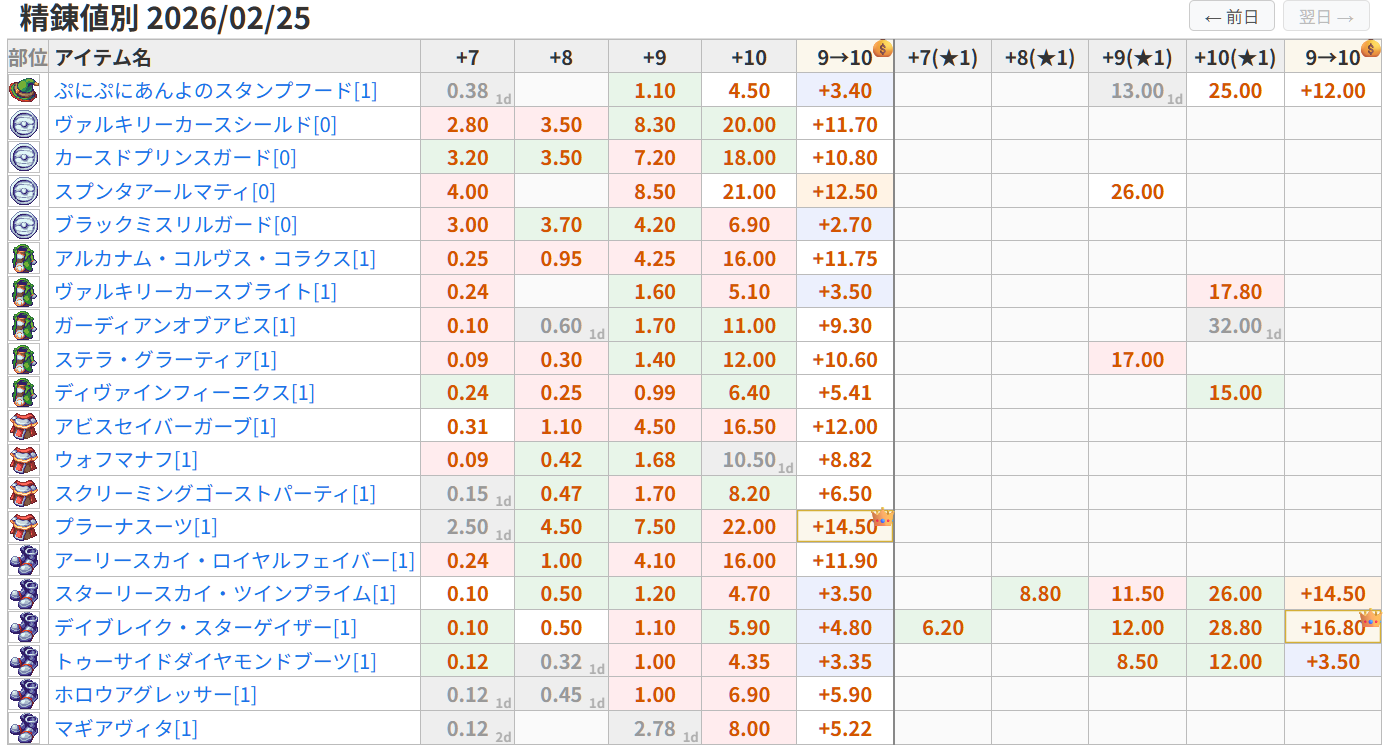Screen dimensions: 1395x754
Task: Open the ホロウアグレッサー[1] item link
Action: [155, 695]
